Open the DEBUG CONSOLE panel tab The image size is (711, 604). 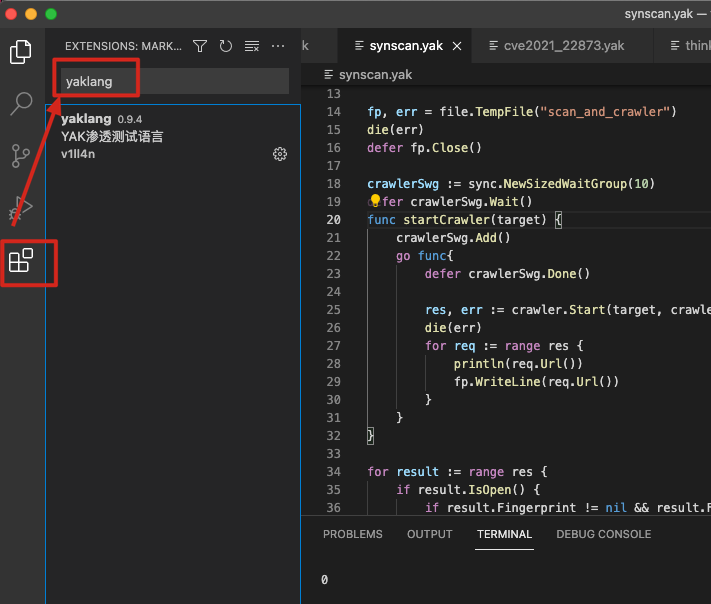(603, 534)
